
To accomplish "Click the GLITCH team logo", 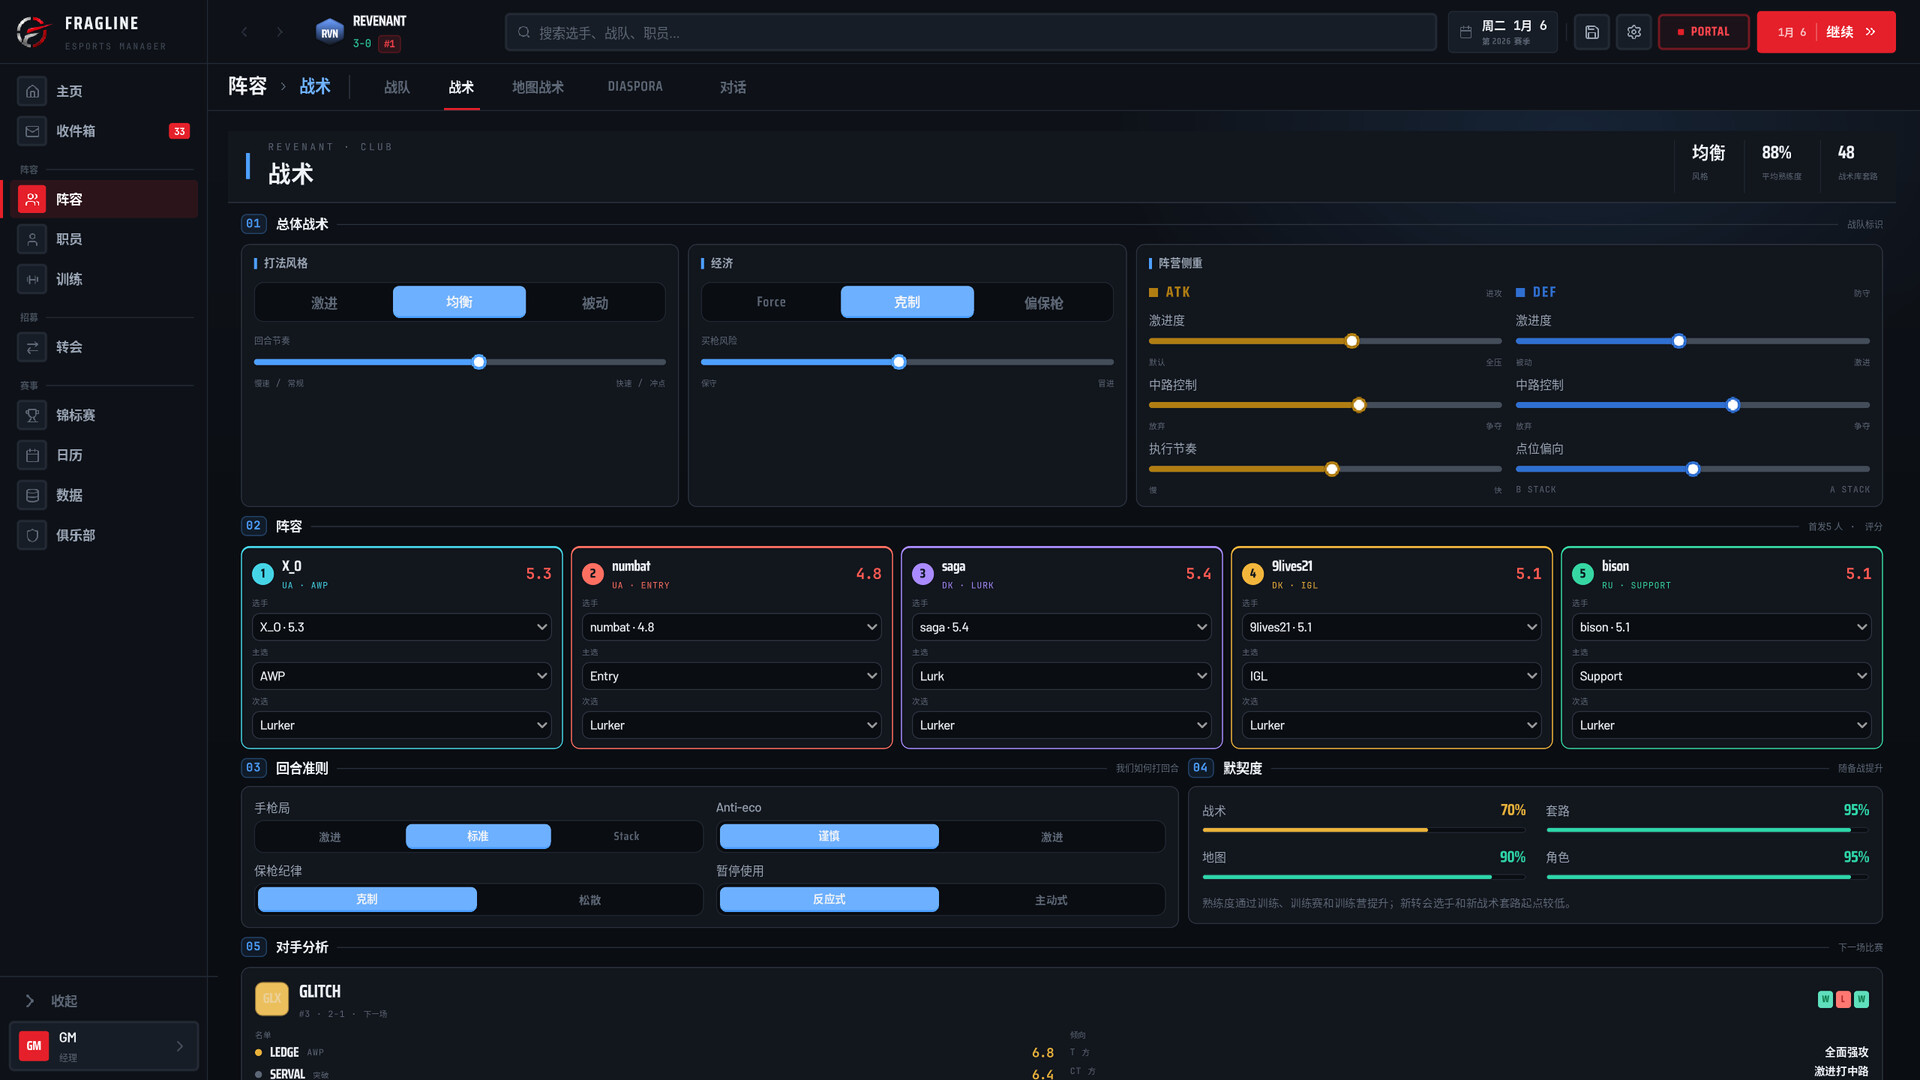I will [x=272, y=998].
